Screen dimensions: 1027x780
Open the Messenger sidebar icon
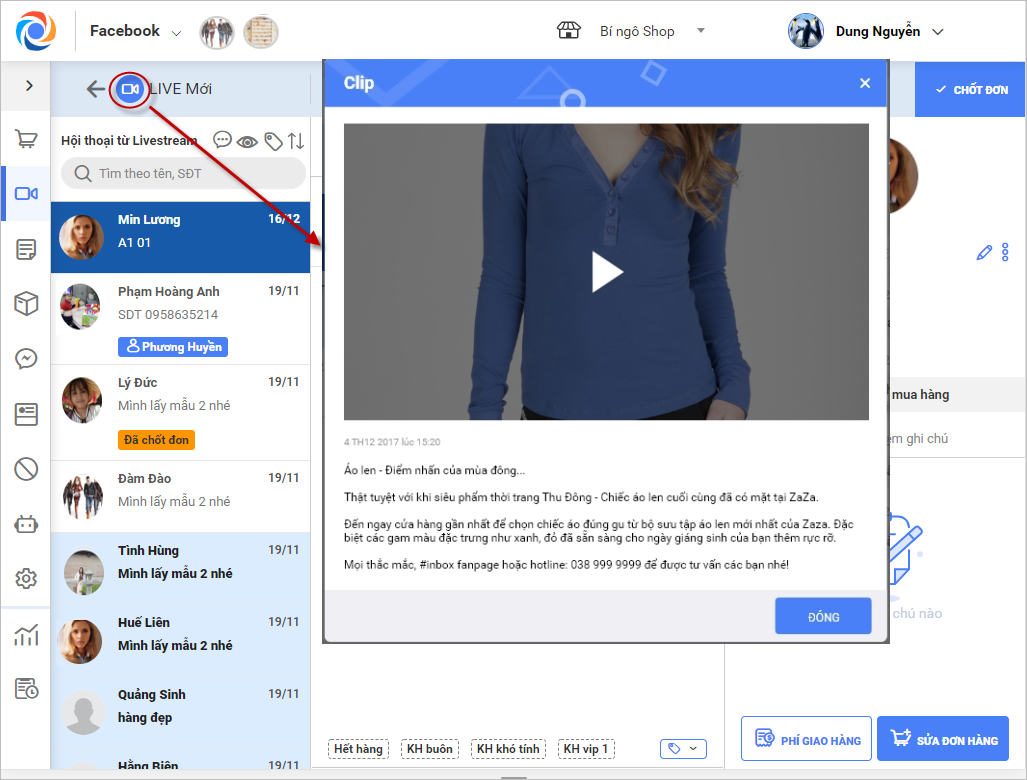click(26, 358)
